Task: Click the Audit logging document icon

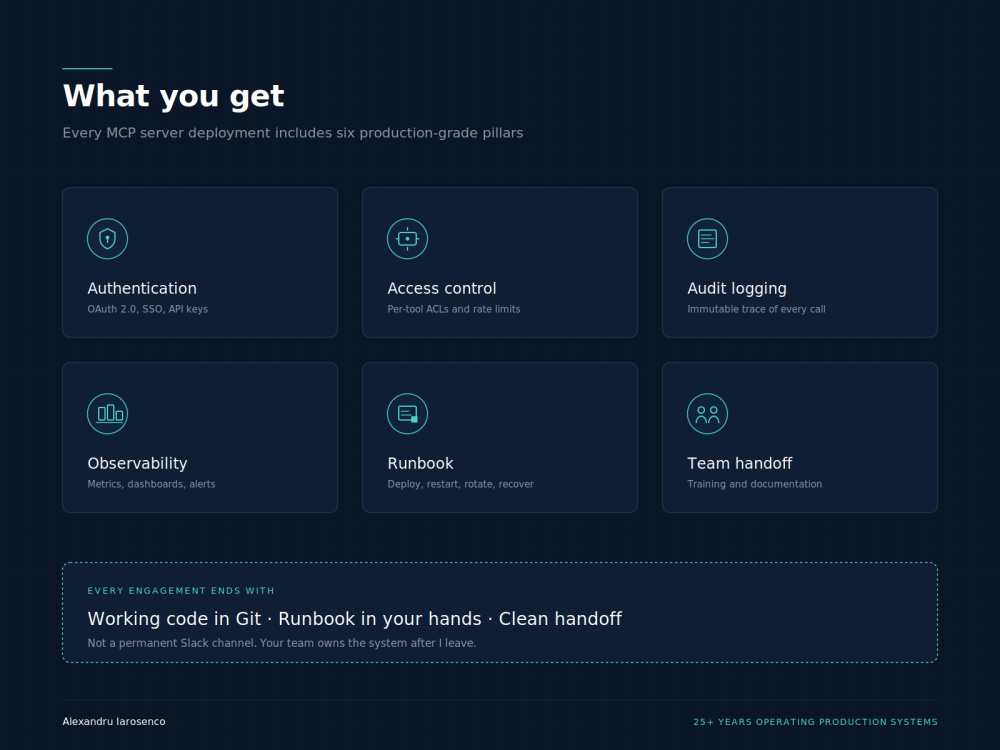Action: tap(707, 239)
